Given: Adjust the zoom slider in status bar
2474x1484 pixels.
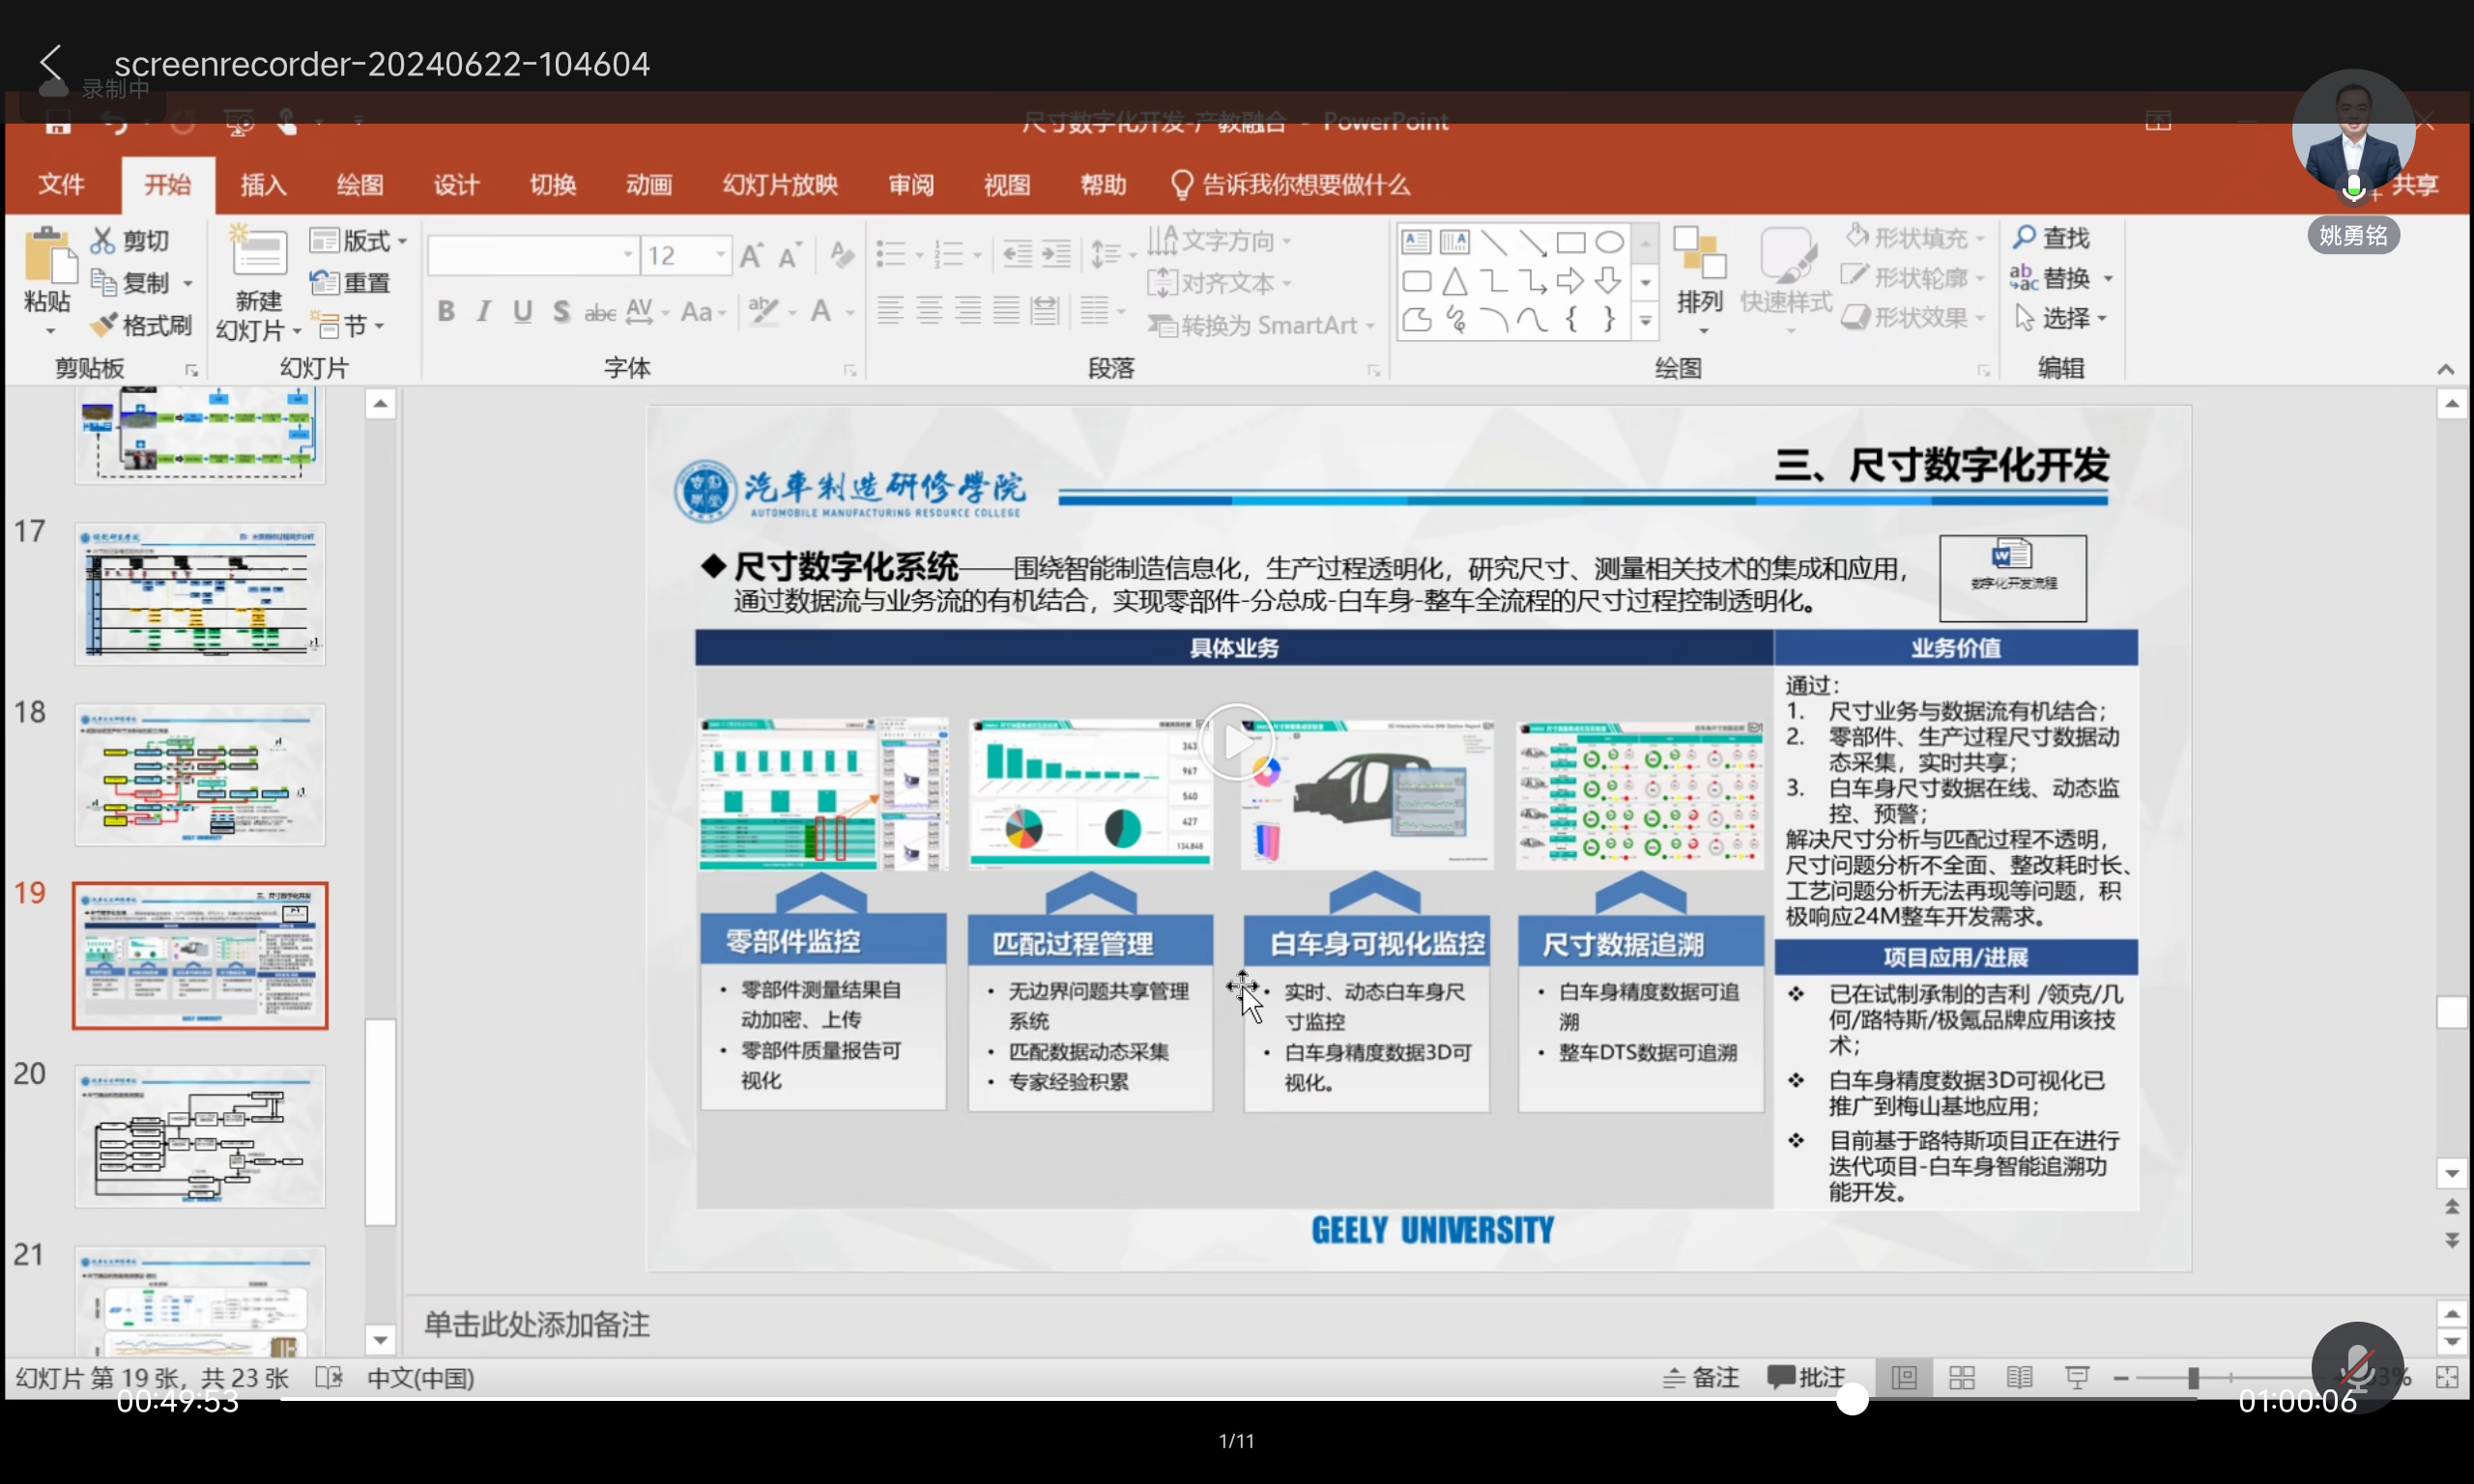Looking at the screenshot, I should 2192,1378.
